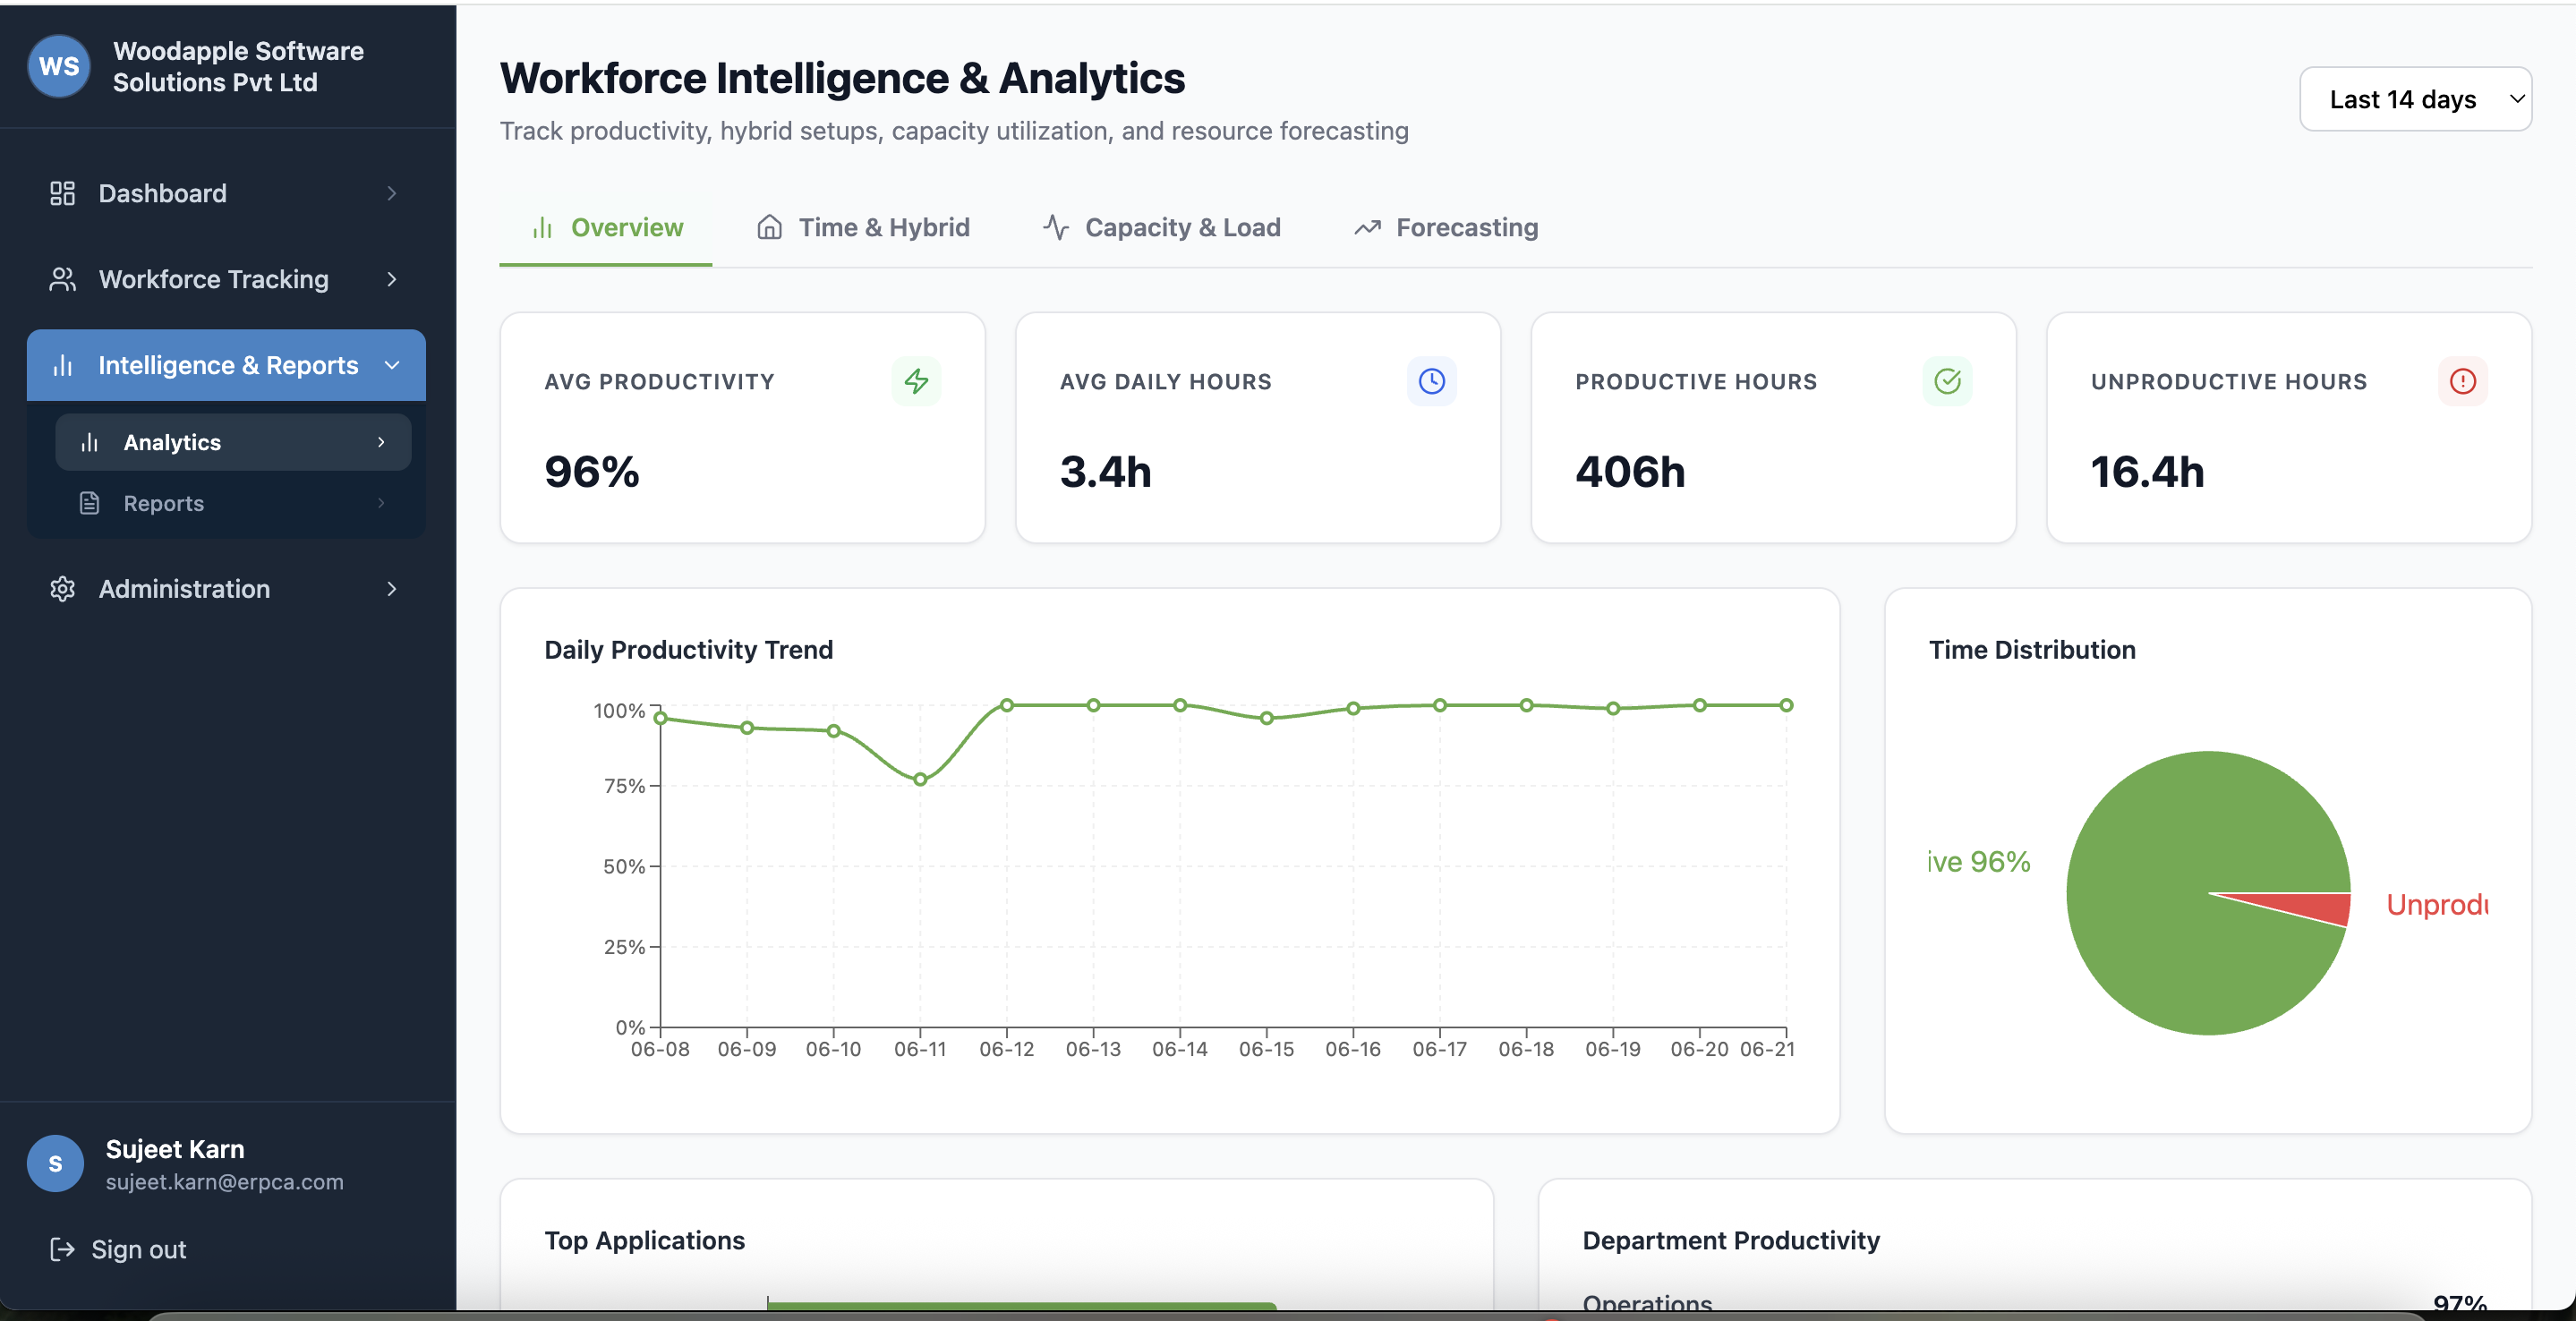Expand the Workforce Tracking chevron
The width and height of the screenshot is (2576, 1321).
(391, 279)
